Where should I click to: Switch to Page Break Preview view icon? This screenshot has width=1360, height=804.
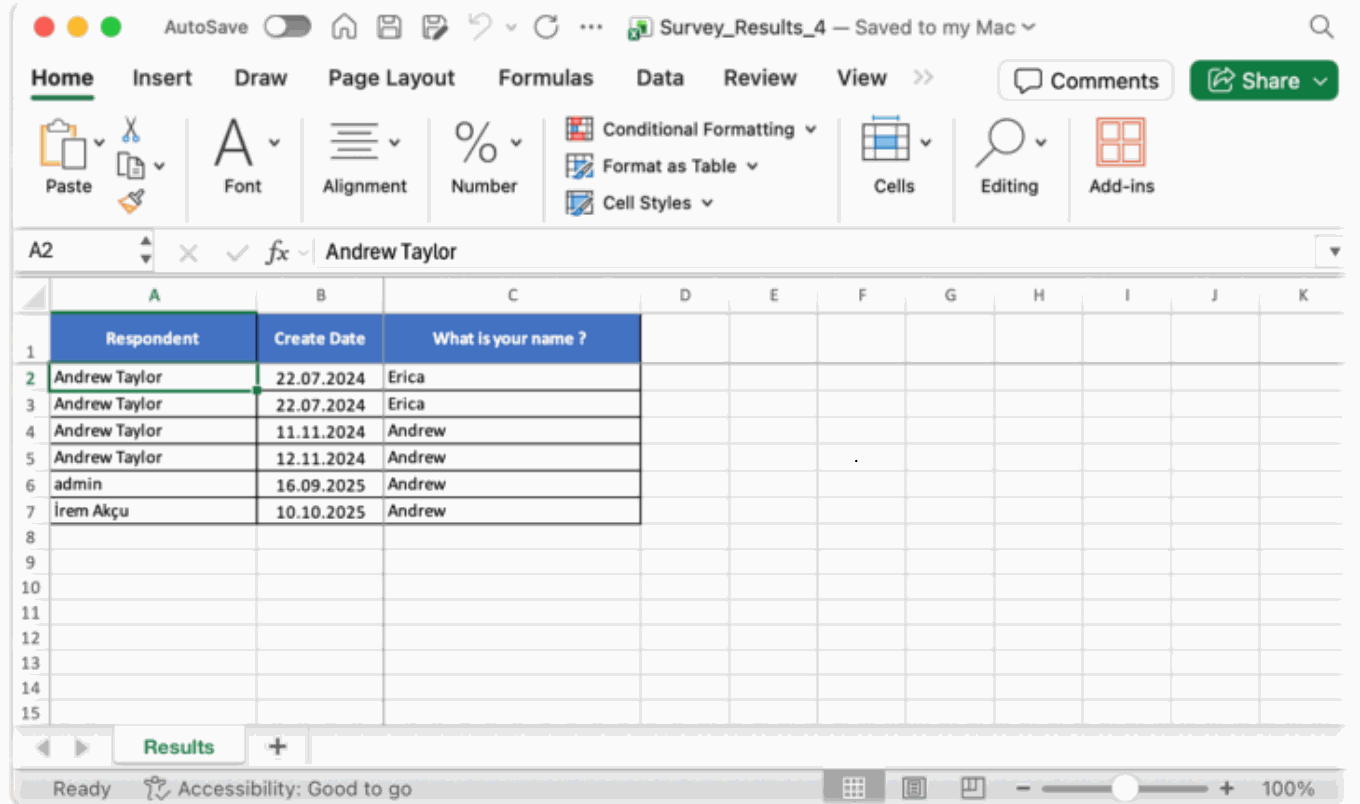point(974,788)
